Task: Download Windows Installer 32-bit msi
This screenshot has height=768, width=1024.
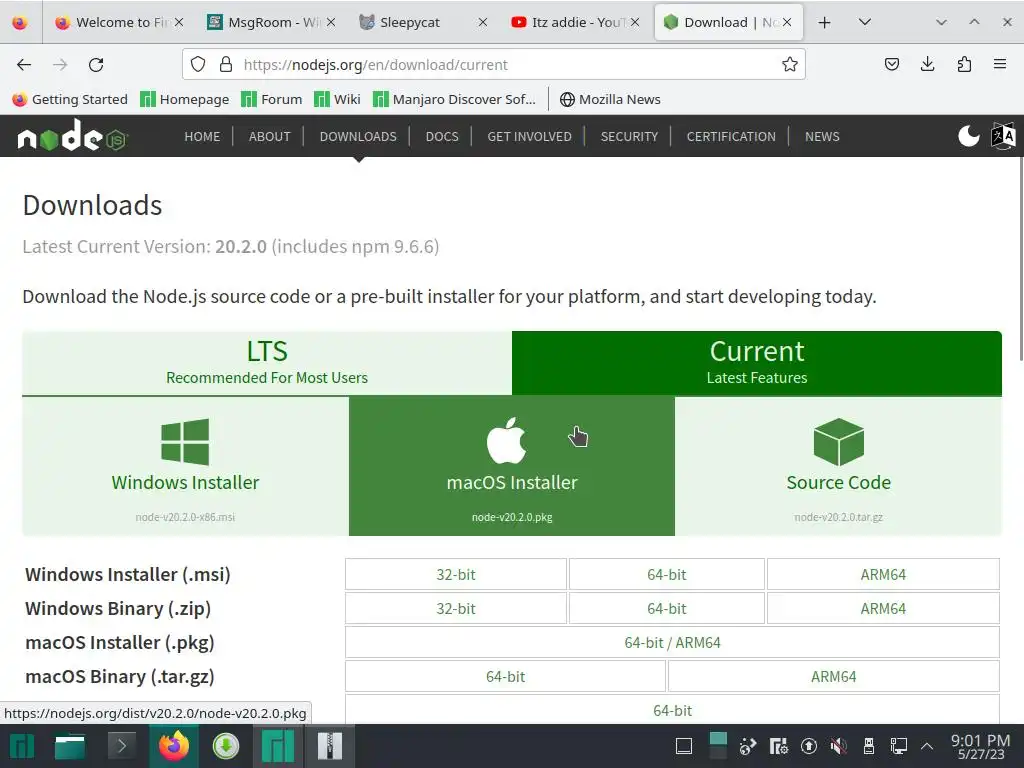Action: click(x=456, y=575)
